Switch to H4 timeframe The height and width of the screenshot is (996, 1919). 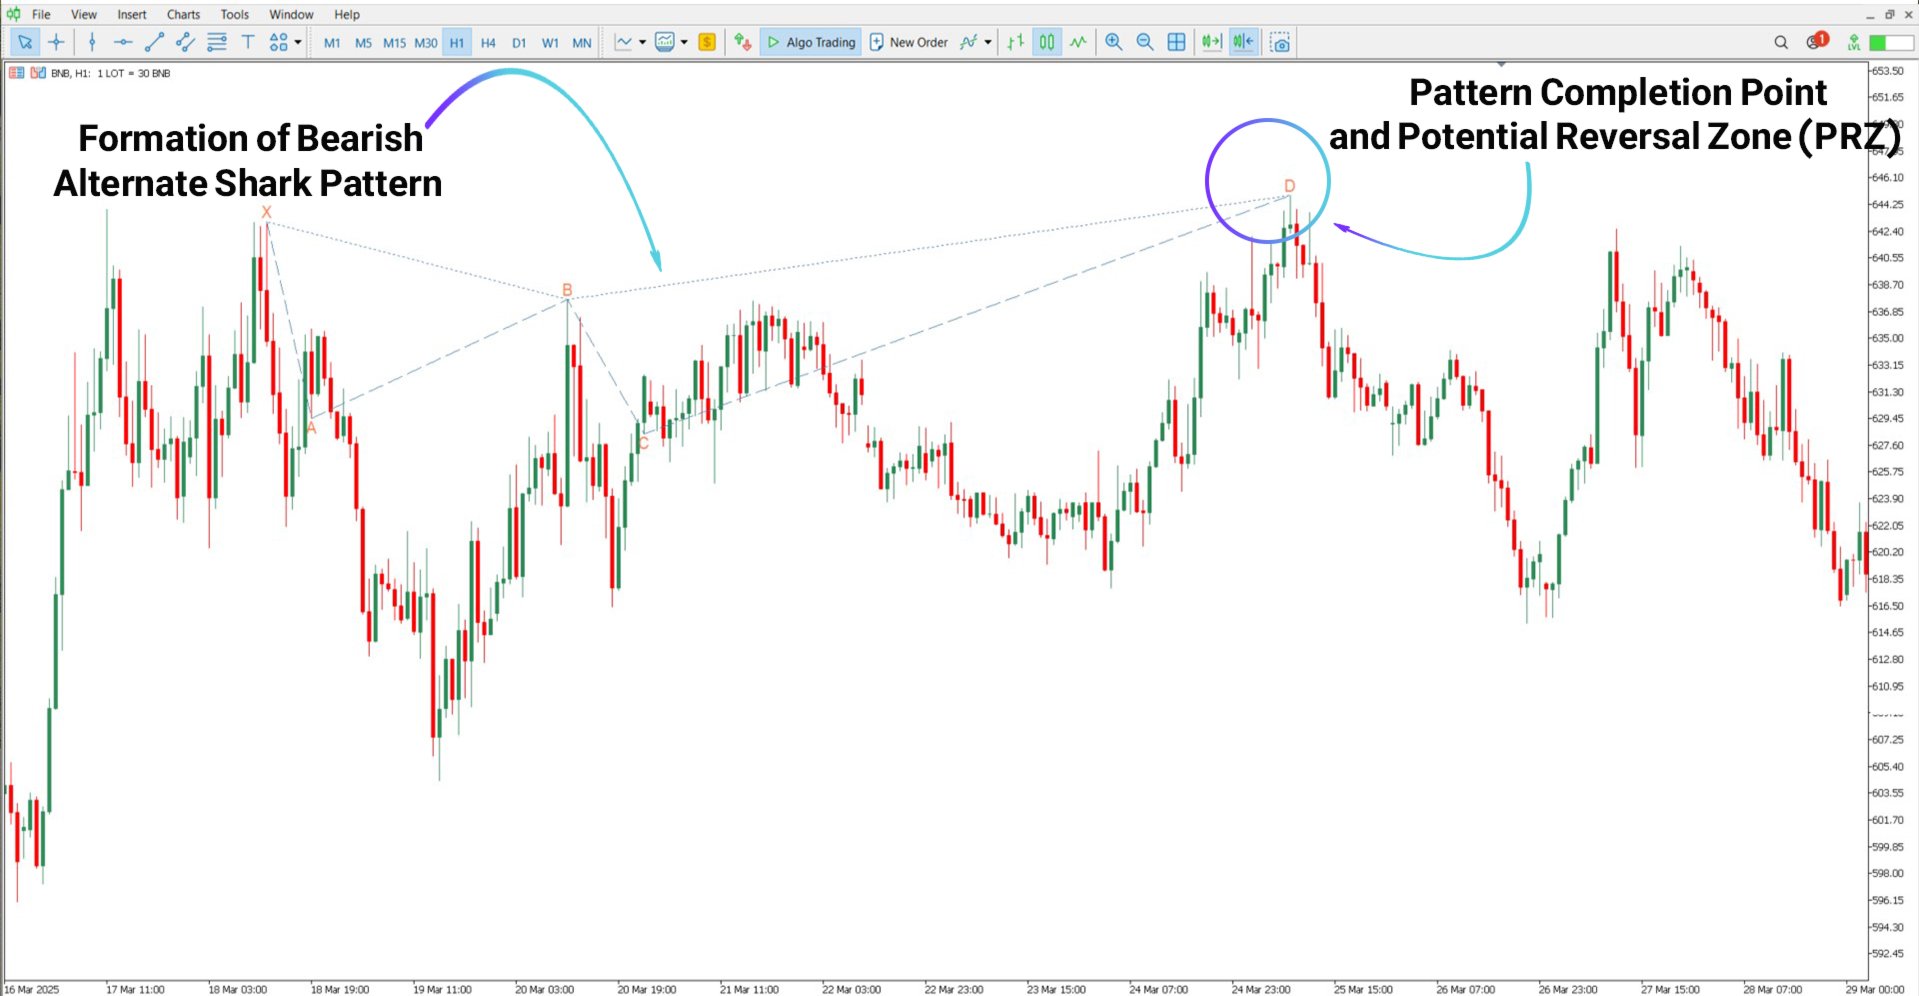coord(488,43)
